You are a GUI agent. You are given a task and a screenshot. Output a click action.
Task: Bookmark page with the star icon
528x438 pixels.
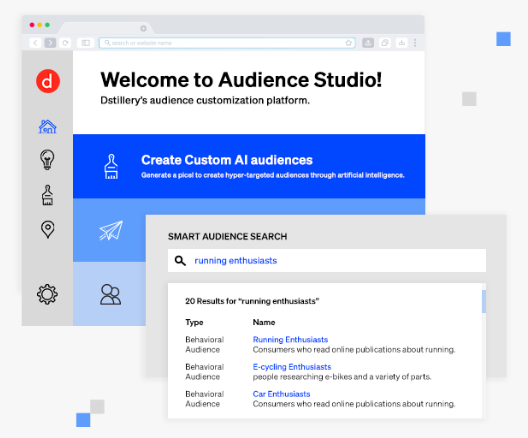click(349, 43)
